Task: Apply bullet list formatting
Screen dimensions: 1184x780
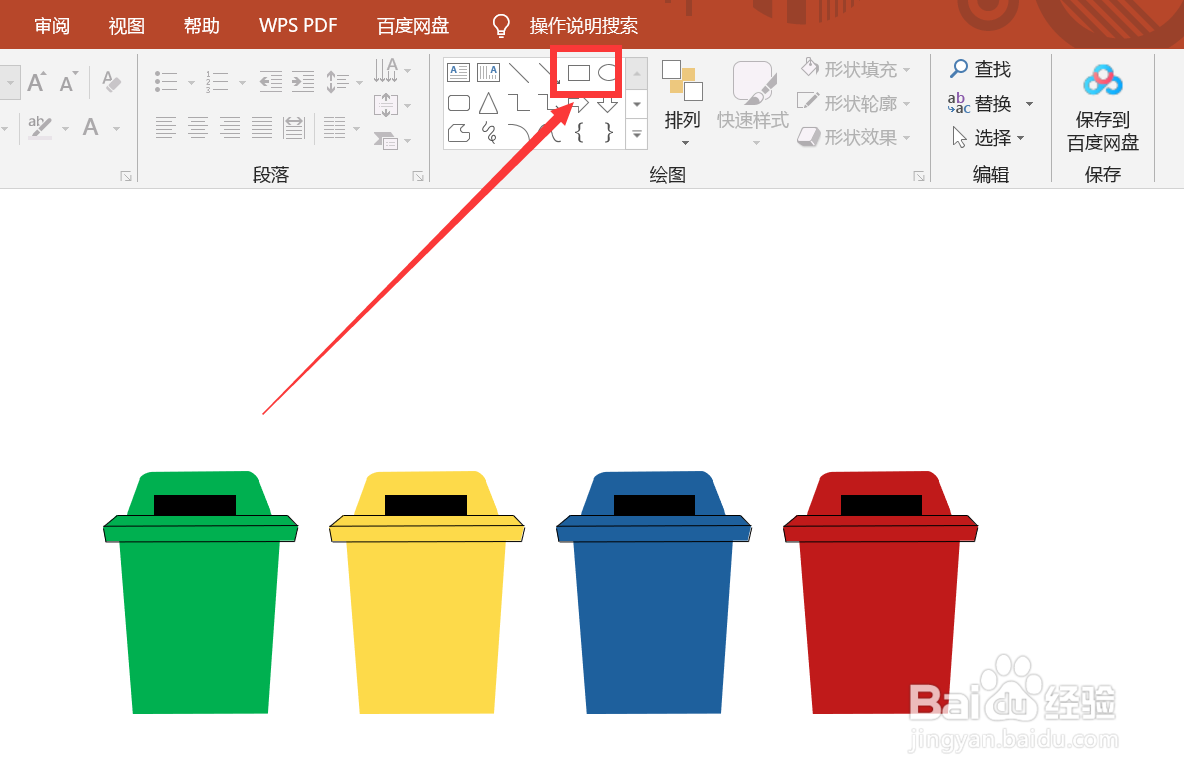Action: click(x=166, y=81)
